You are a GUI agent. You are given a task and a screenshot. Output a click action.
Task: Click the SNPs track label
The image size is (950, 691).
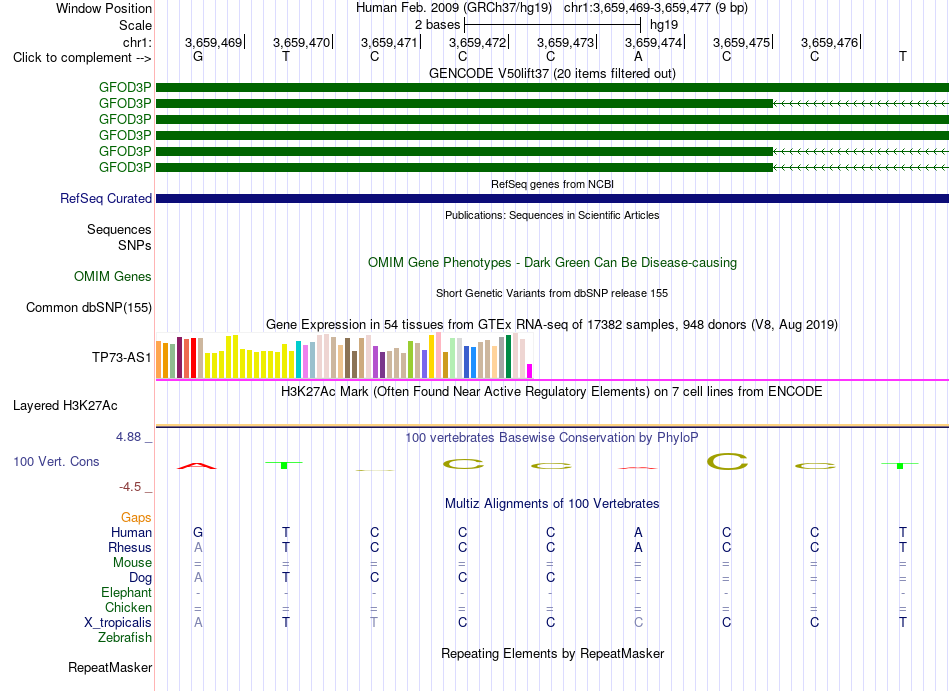point(135,245)
